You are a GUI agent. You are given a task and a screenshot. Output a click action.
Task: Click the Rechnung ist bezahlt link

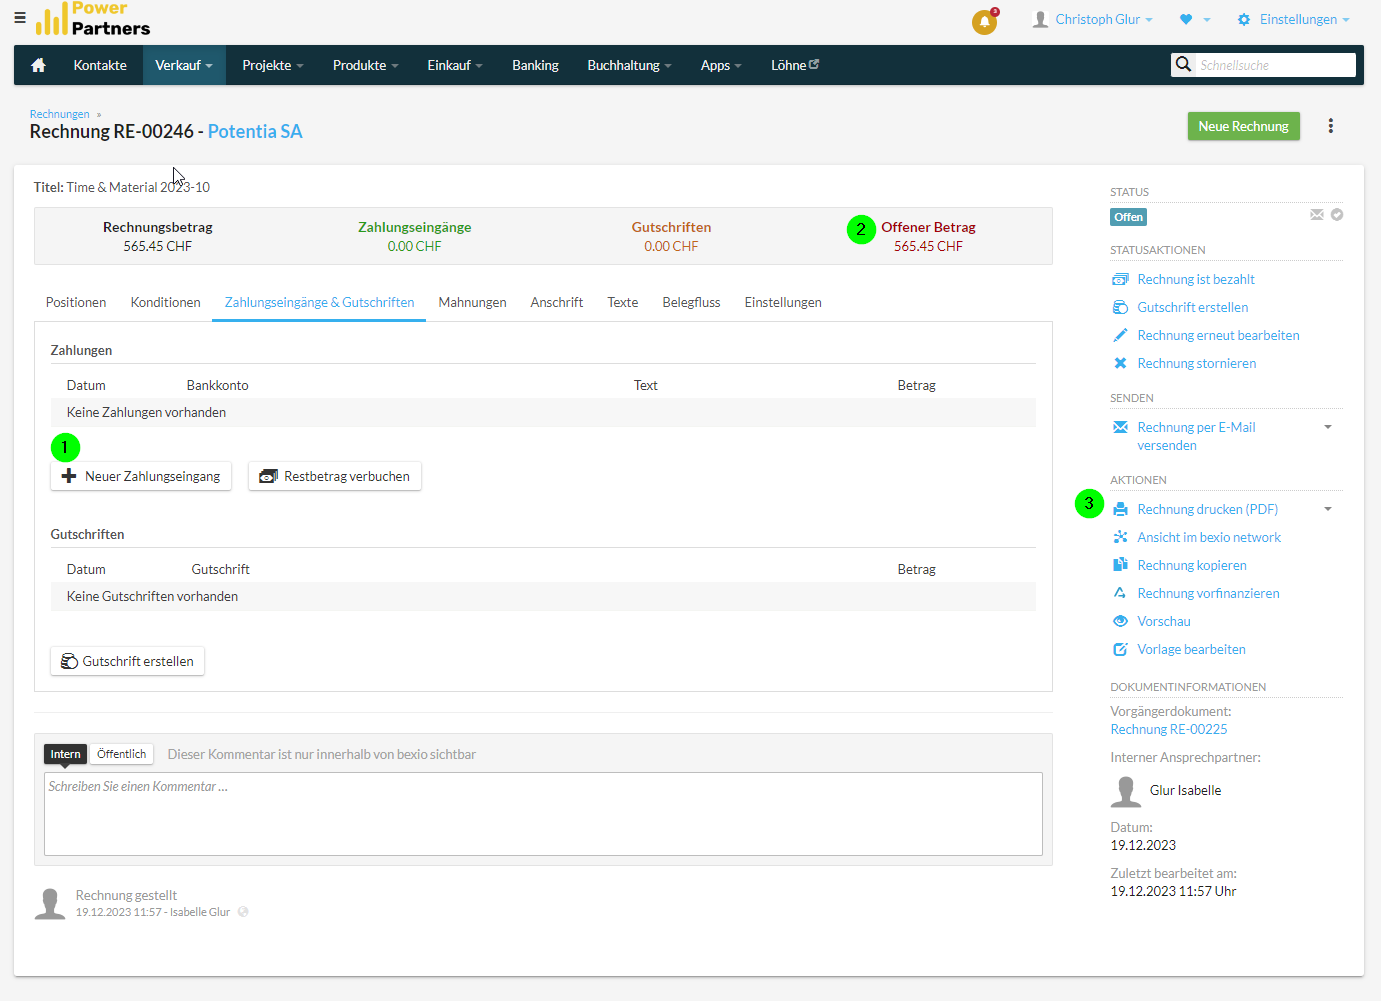tap(1196, 279)
